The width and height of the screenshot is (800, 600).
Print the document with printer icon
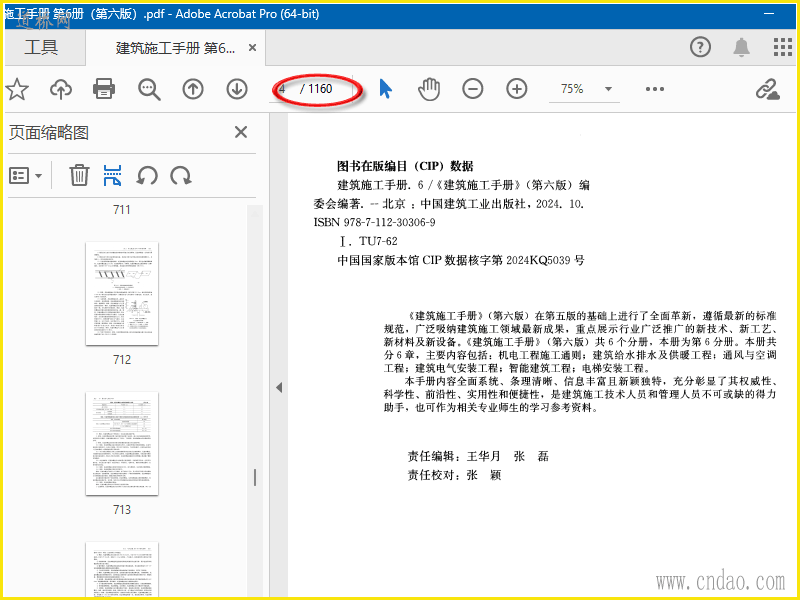[104, 89]
